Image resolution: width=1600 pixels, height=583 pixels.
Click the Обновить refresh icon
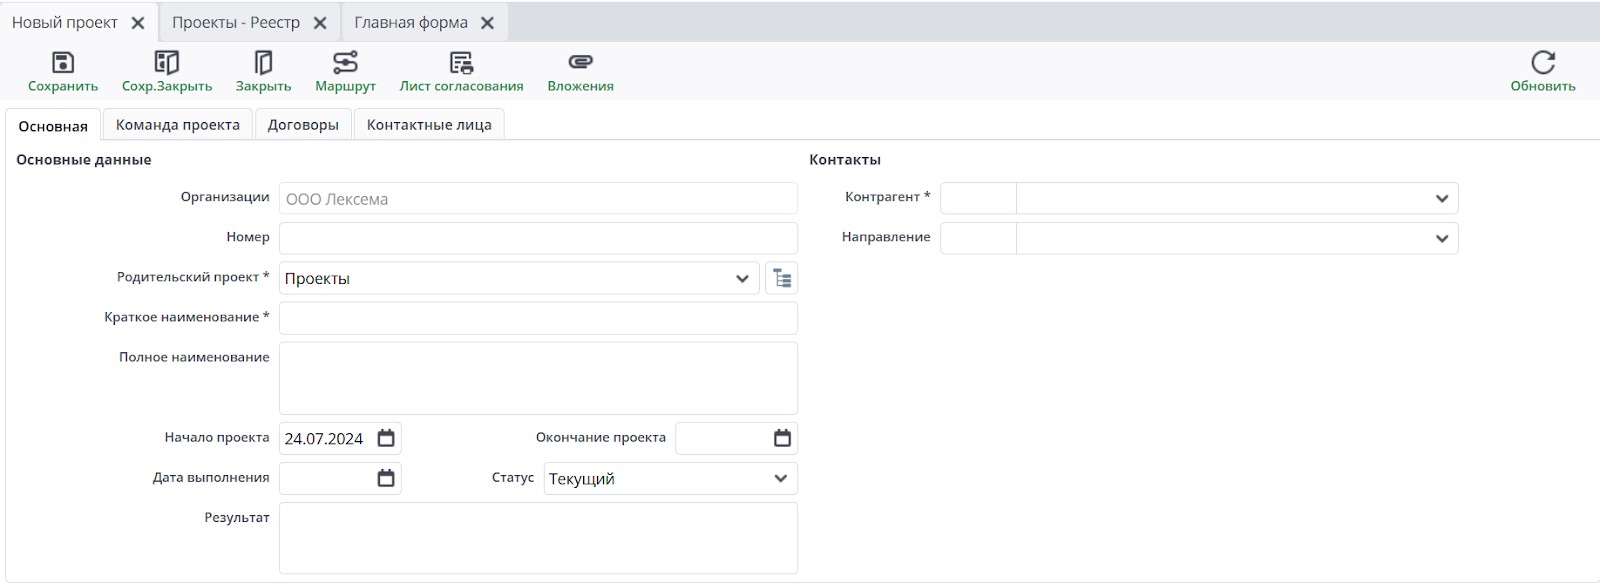point(1543,63)
